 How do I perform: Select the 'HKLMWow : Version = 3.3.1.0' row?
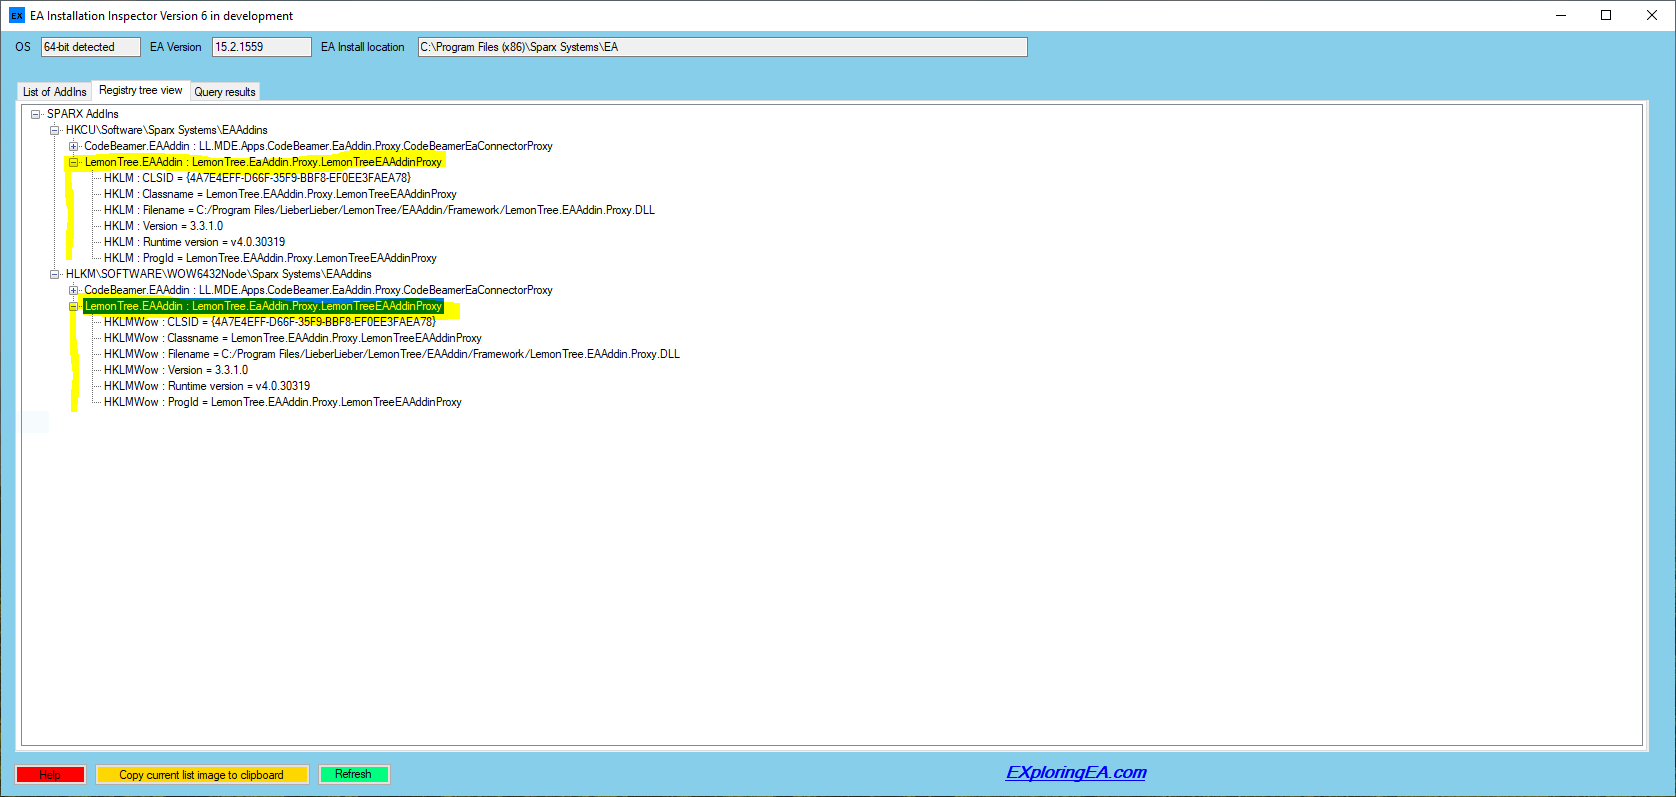click(176, 370)
